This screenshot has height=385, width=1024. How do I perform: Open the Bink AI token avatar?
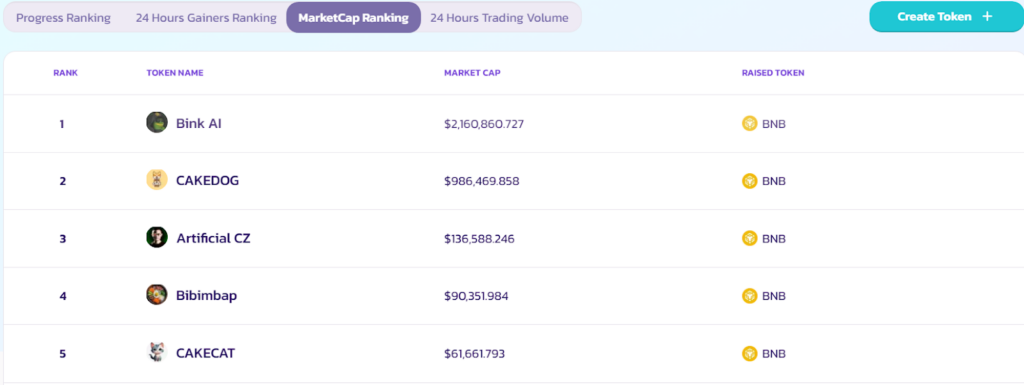pos(157,123)
